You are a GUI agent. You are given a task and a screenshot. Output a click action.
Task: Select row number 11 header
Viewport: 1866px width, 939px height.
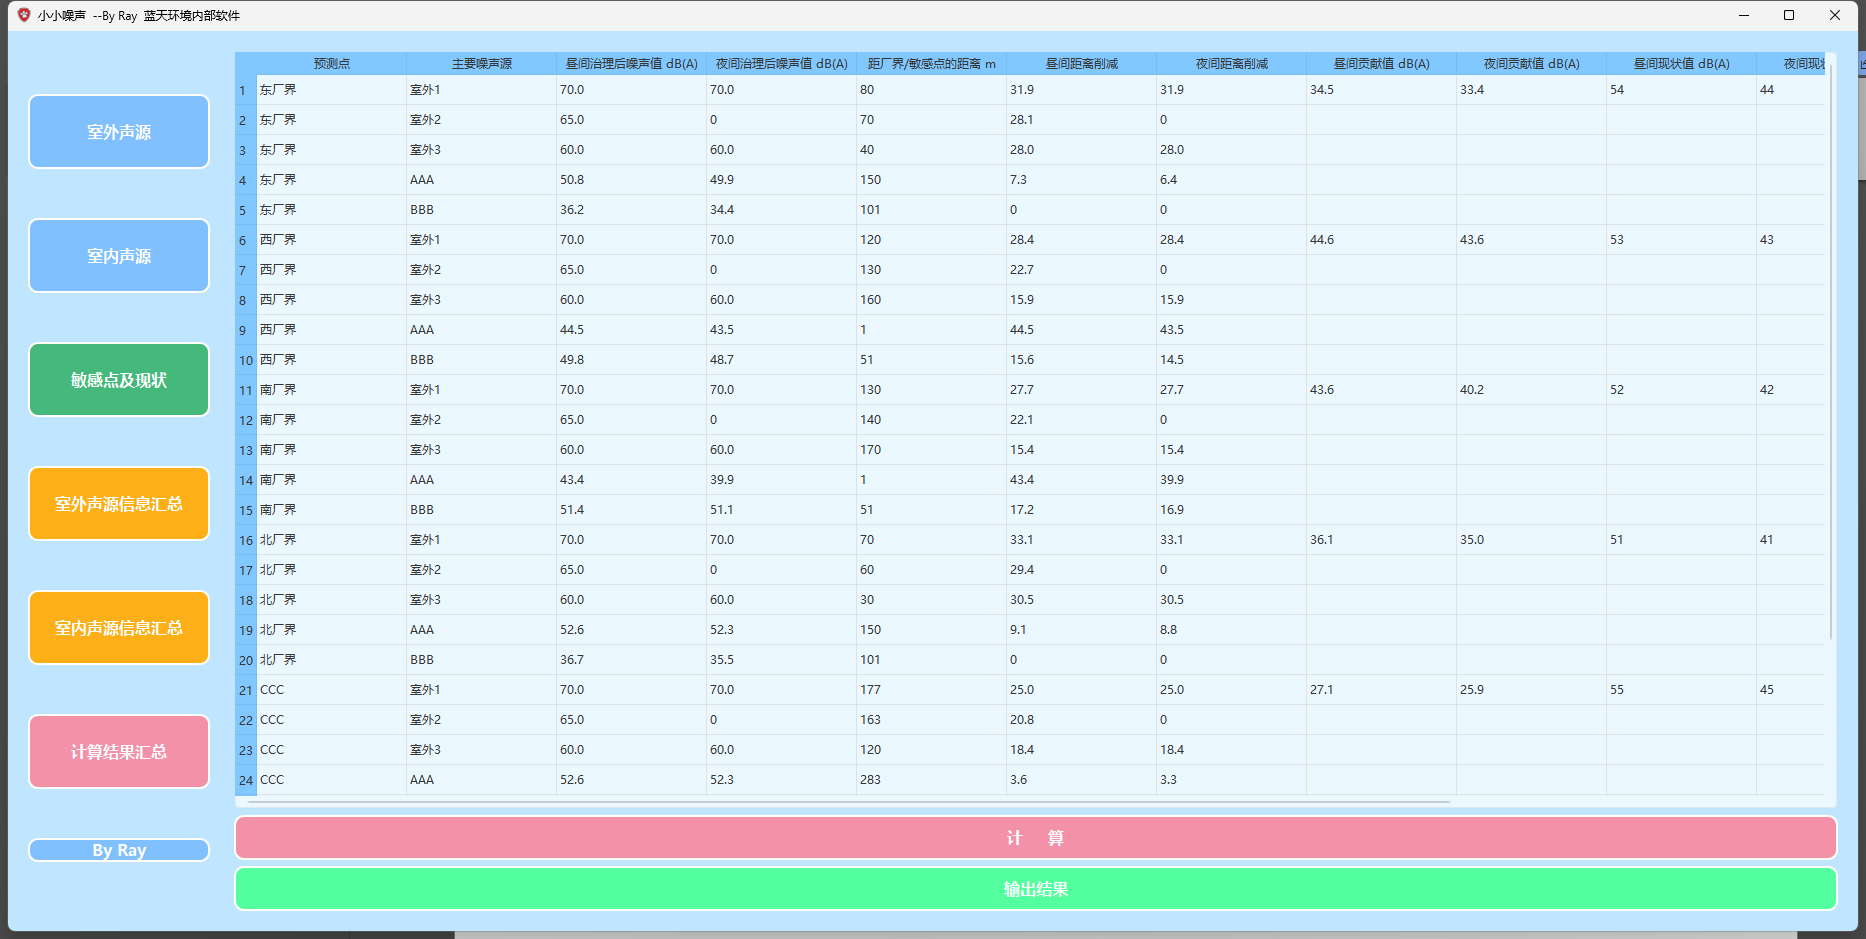[246, 390]
